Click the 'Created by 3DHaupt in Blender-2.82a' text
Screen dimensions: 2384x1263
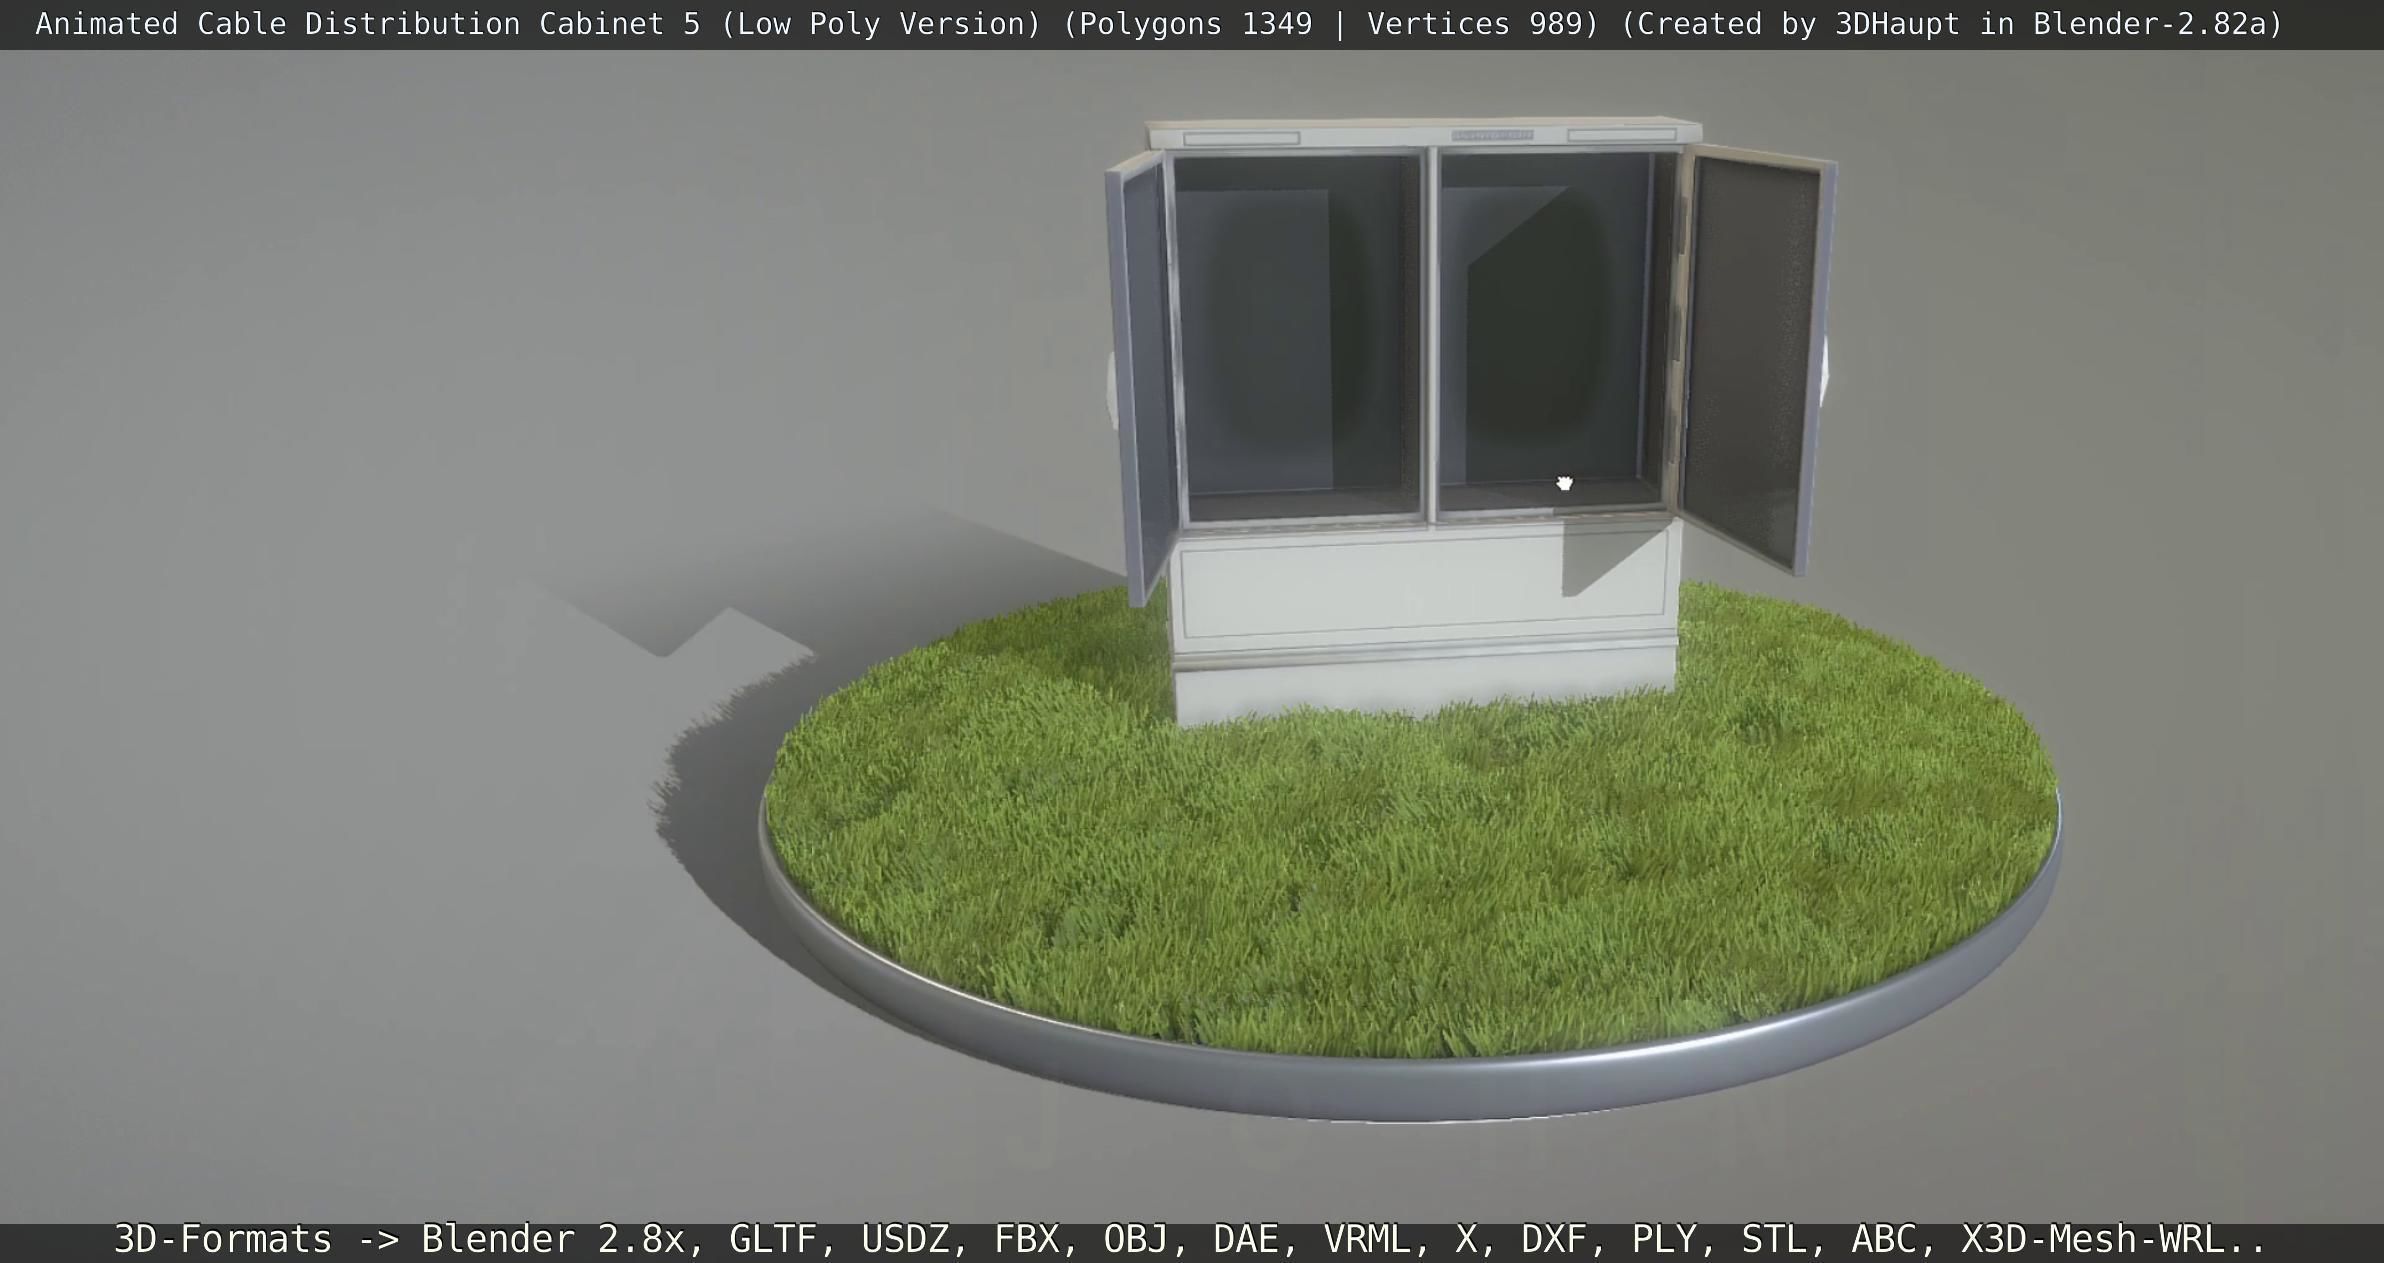1951,24
